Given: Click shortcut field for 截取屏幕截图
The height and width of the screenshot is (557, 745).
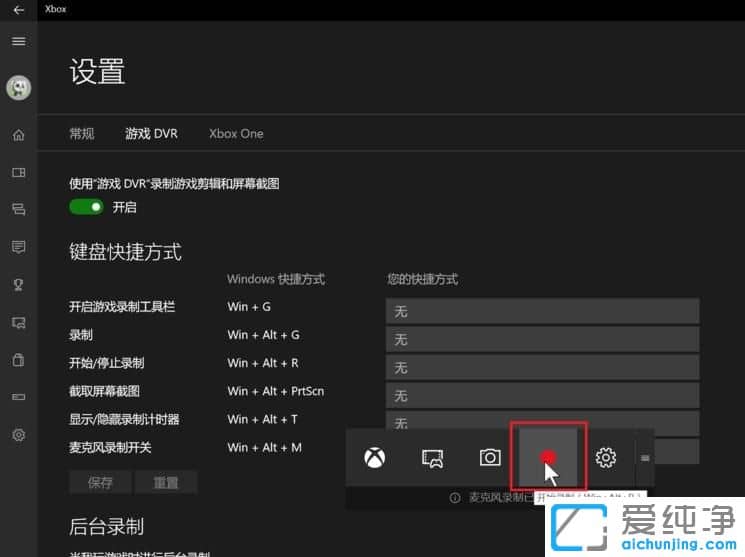Looking at the screenshot, I should [542, 395].
